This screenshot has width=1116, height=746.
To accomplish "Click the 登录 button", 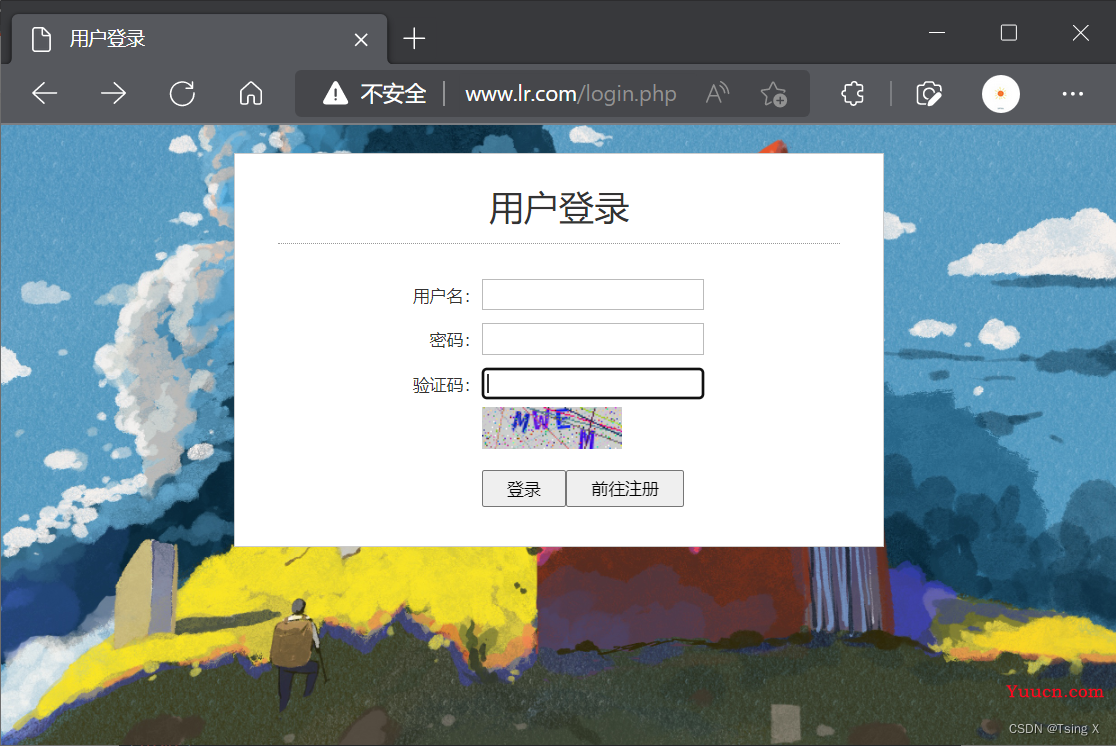I will point(524,488).
